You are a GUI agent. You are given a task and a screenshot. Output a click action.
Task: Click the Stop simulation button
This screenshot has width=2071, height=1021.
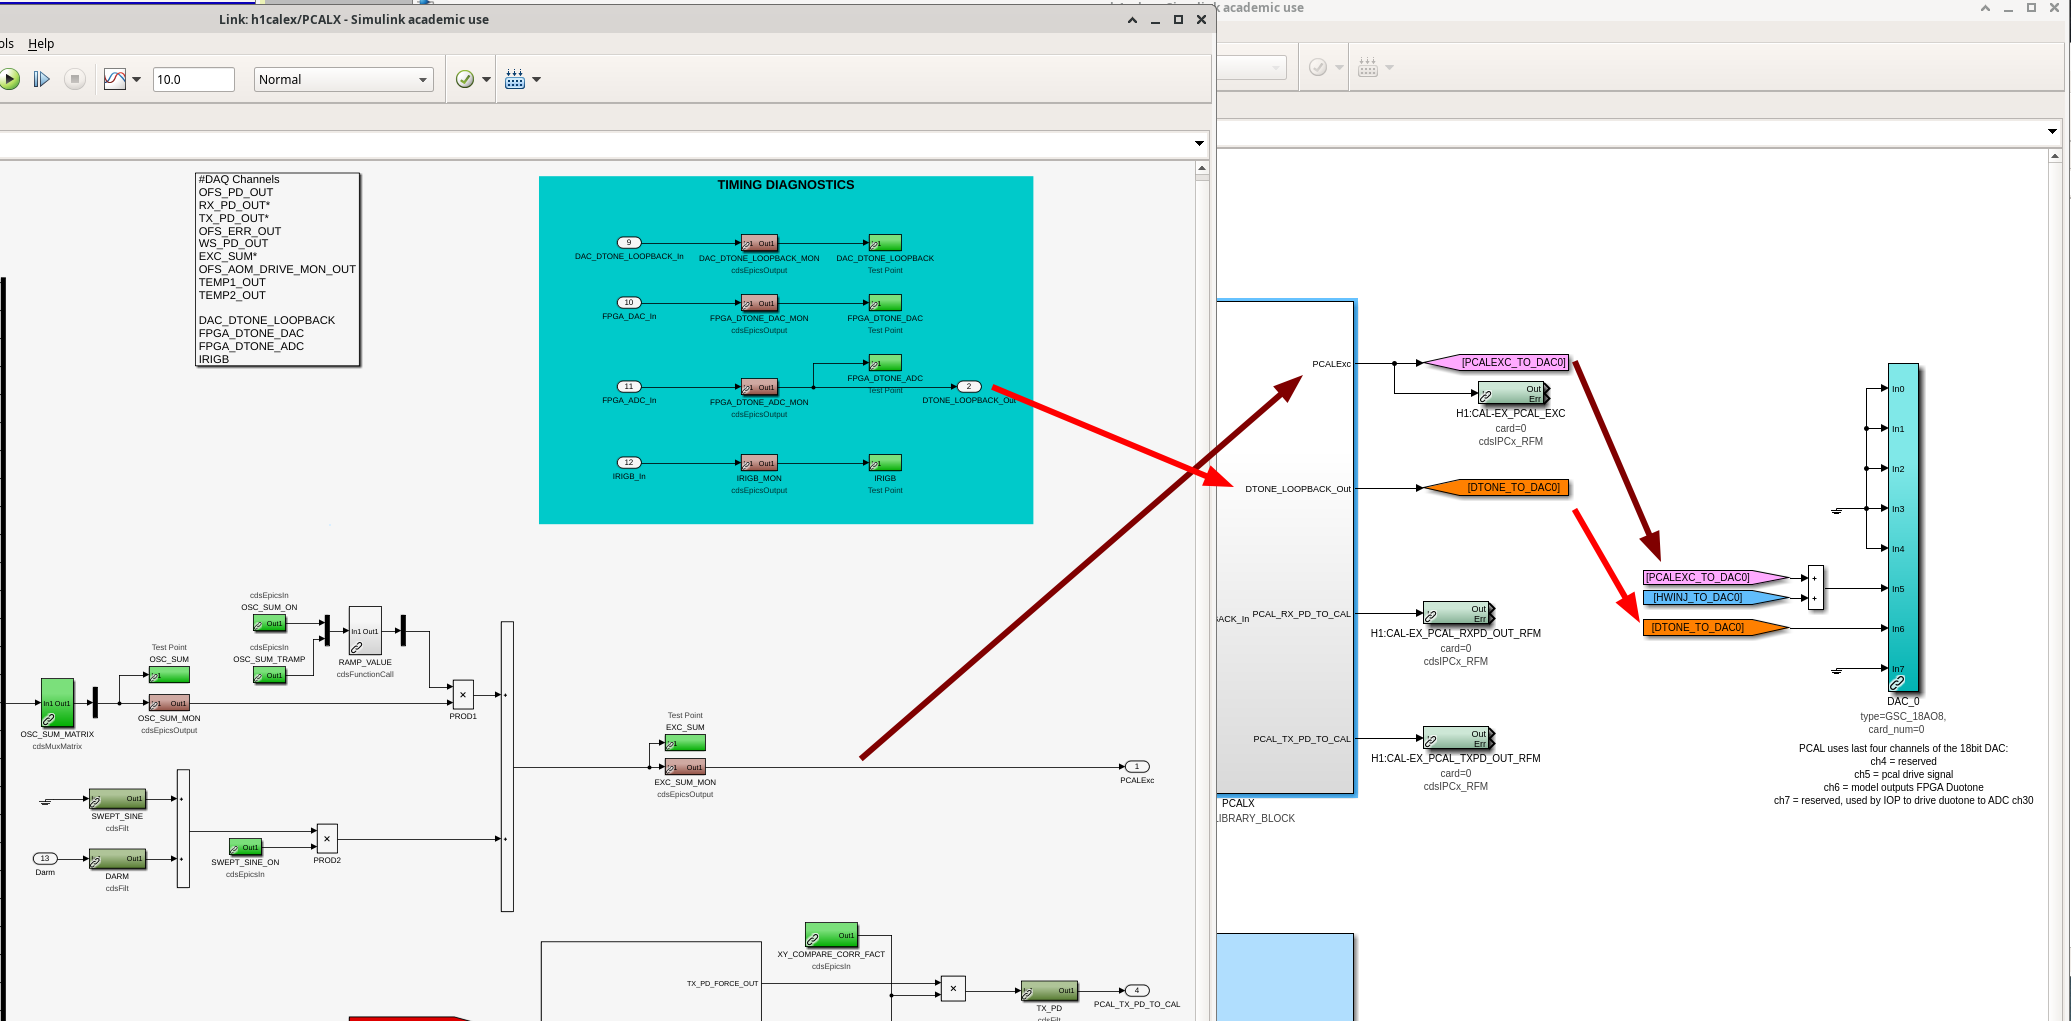click(74, 79)
